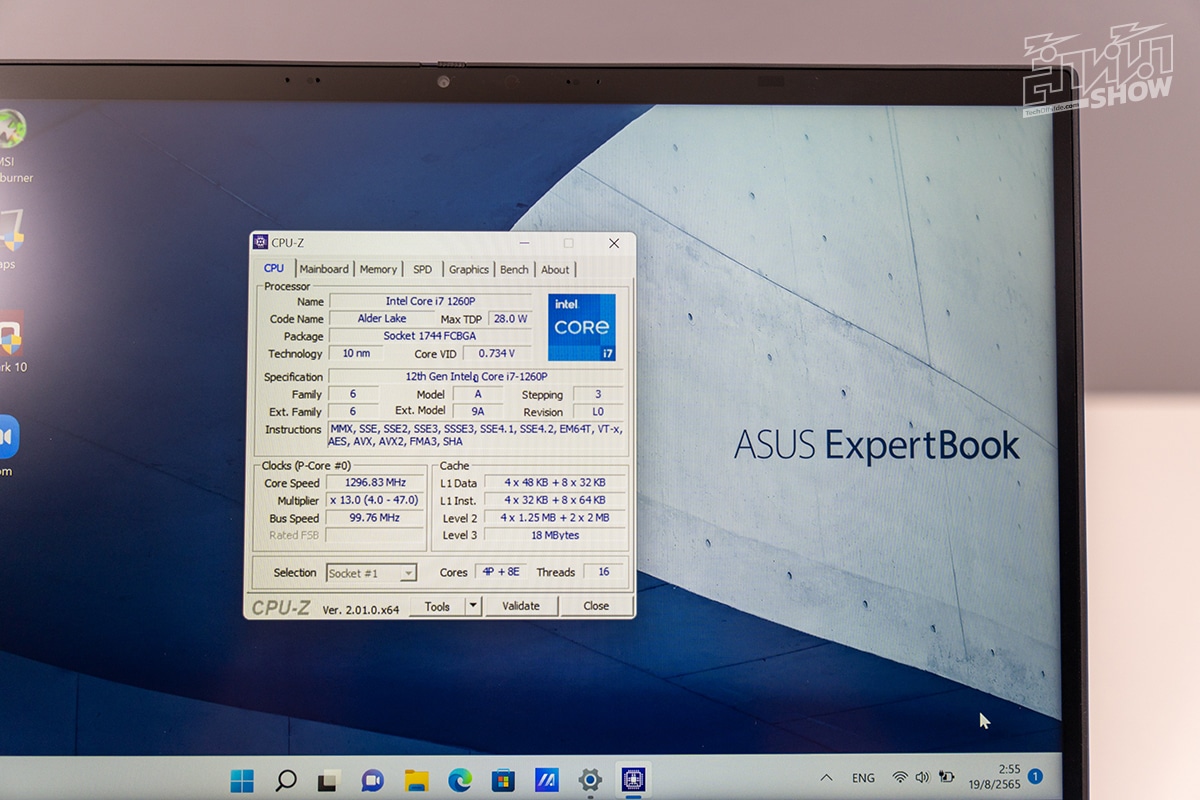Switch to the CPU tab

[274, 268]
